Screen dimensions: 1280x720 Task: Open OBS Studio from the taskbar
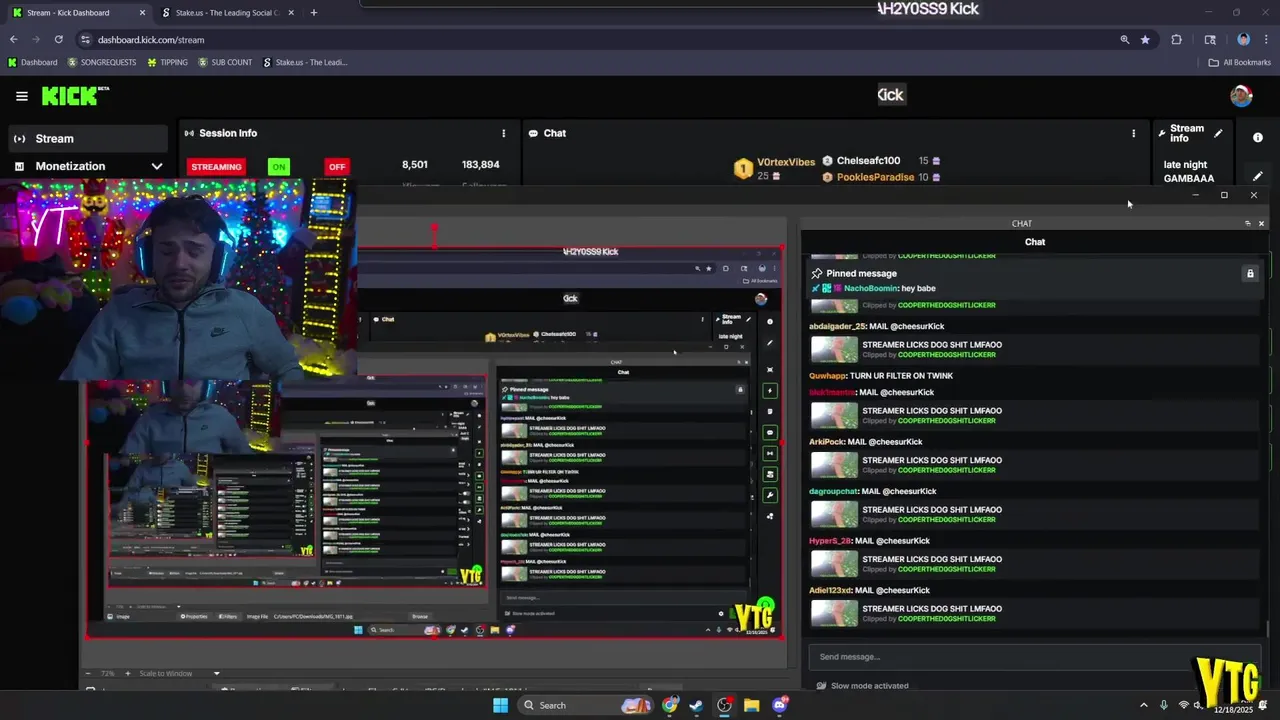click(725, 705)
